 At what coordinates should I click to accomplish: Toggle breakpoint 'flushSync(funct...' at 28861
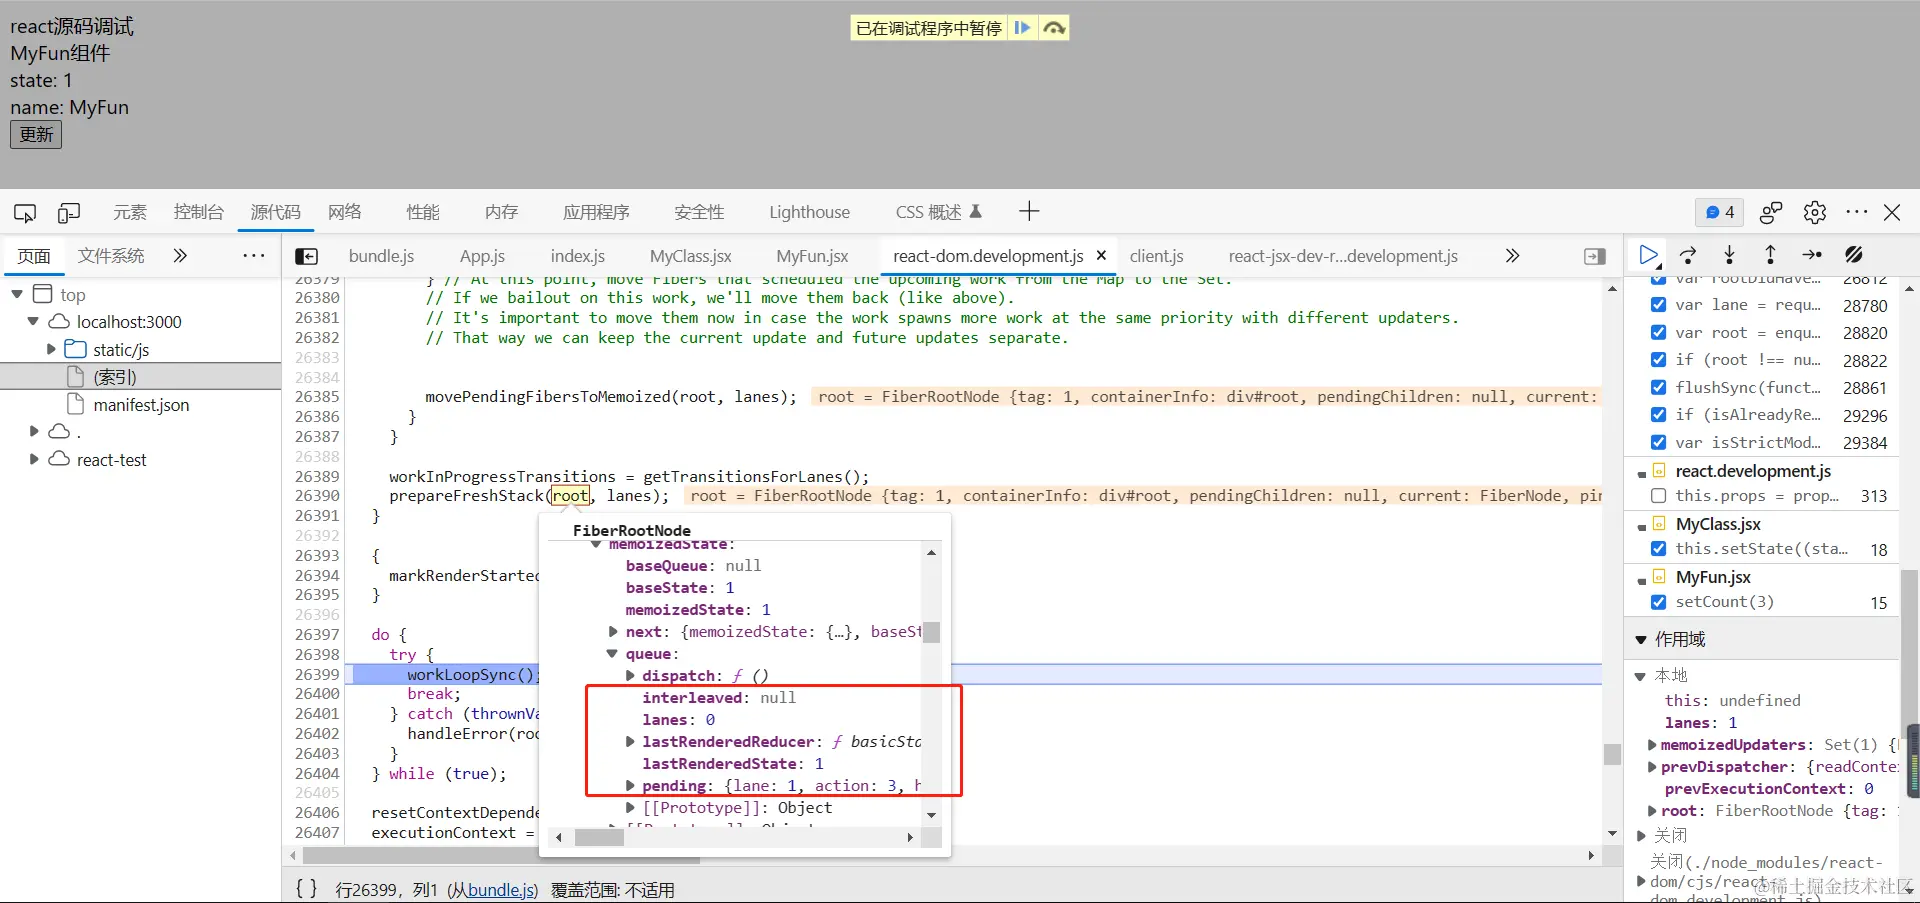point(1659,387)
